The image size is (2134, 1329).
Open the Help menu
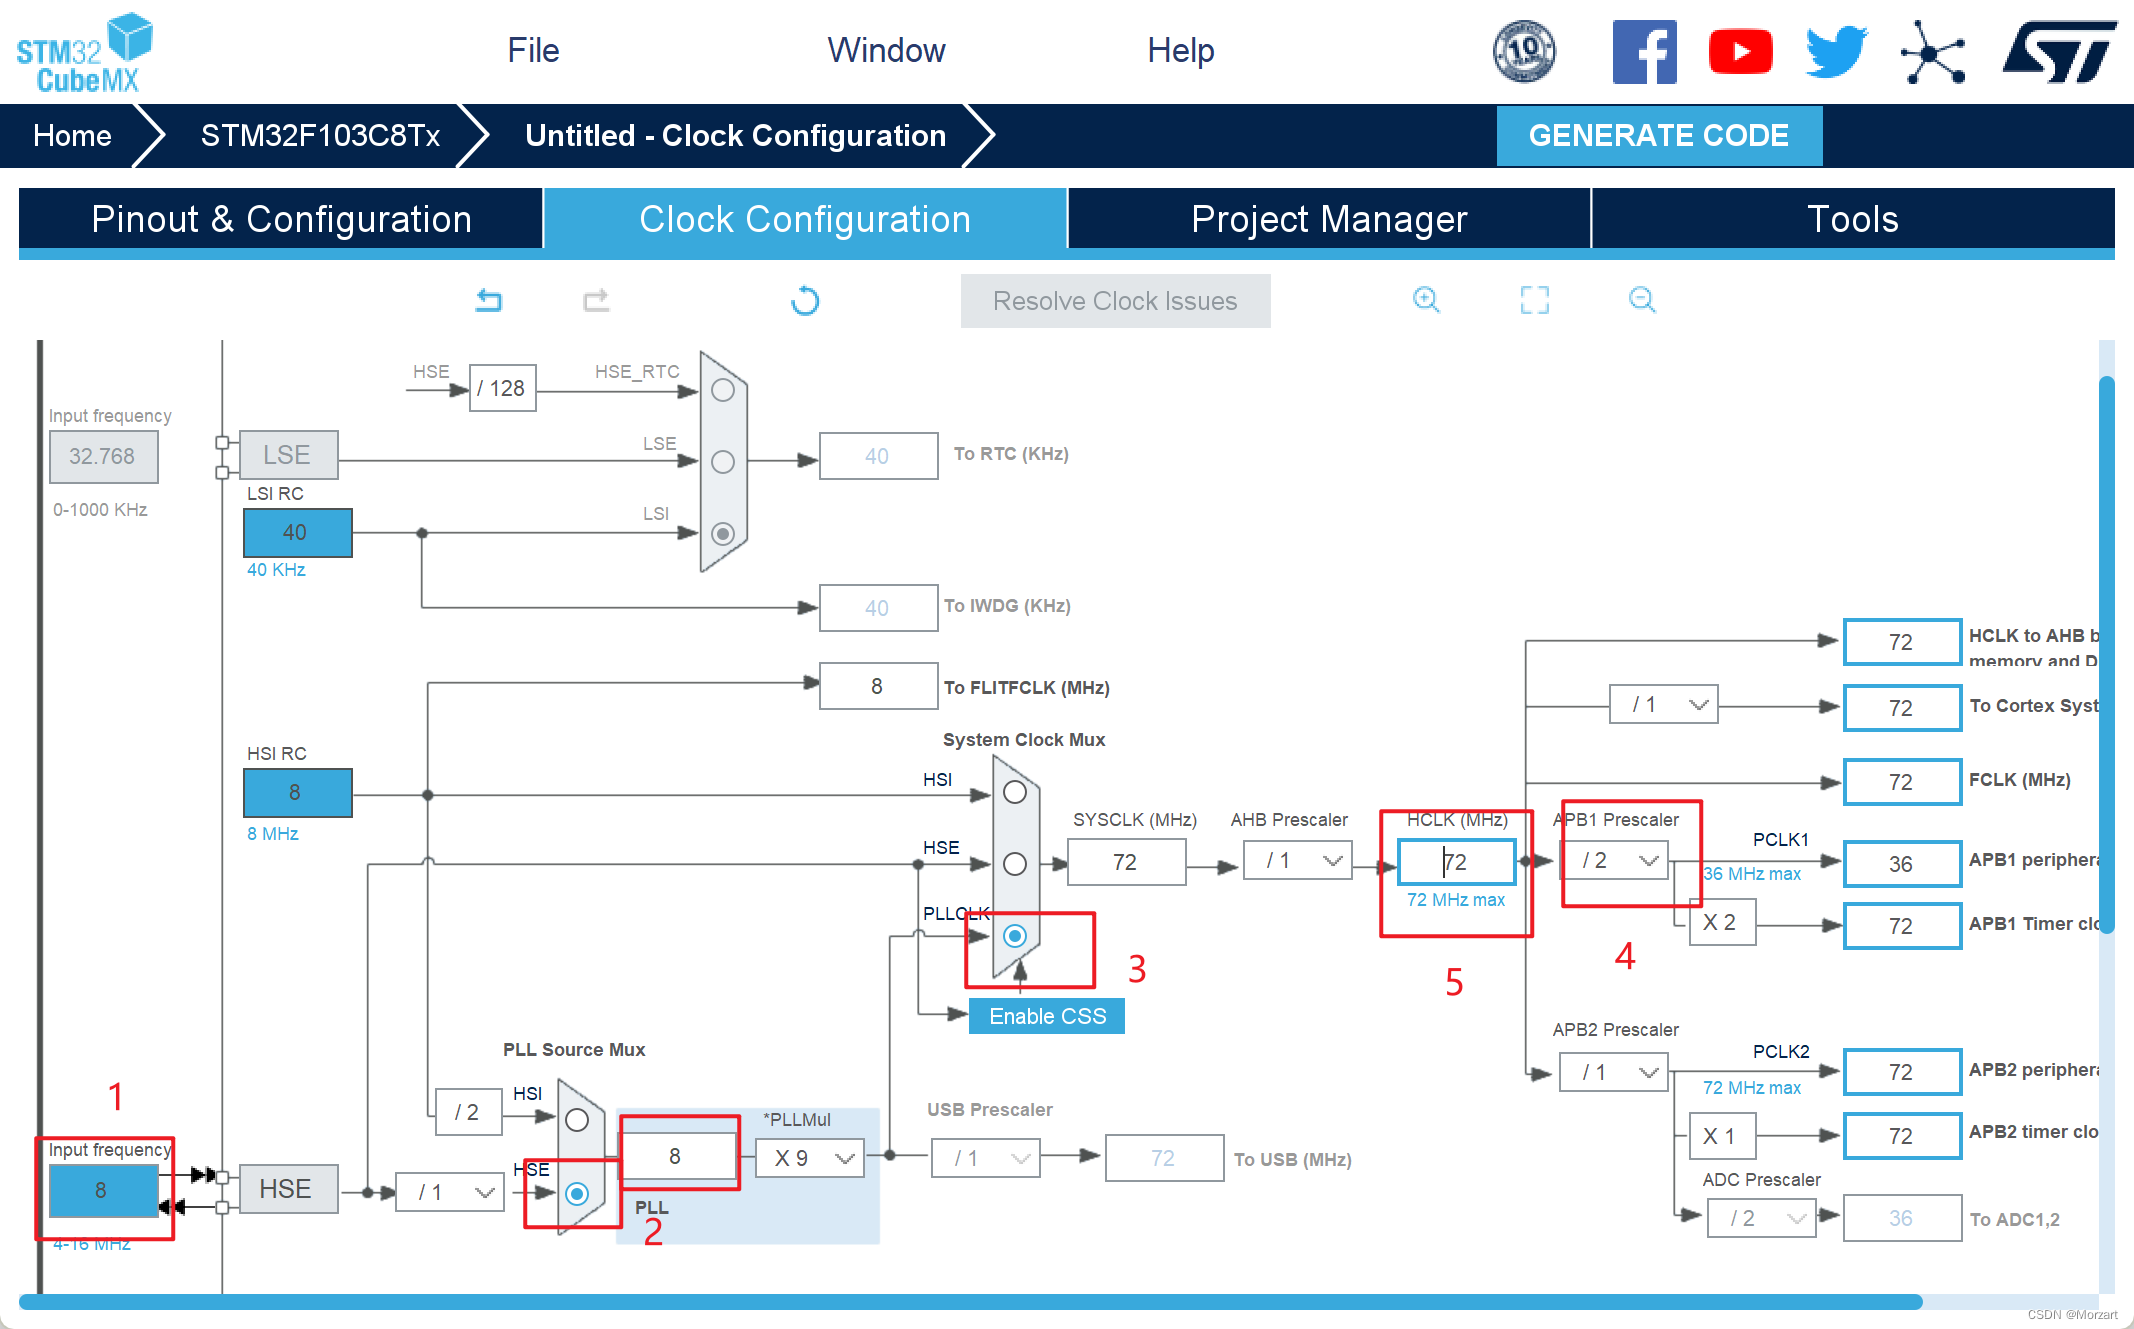coord(1180,50)
